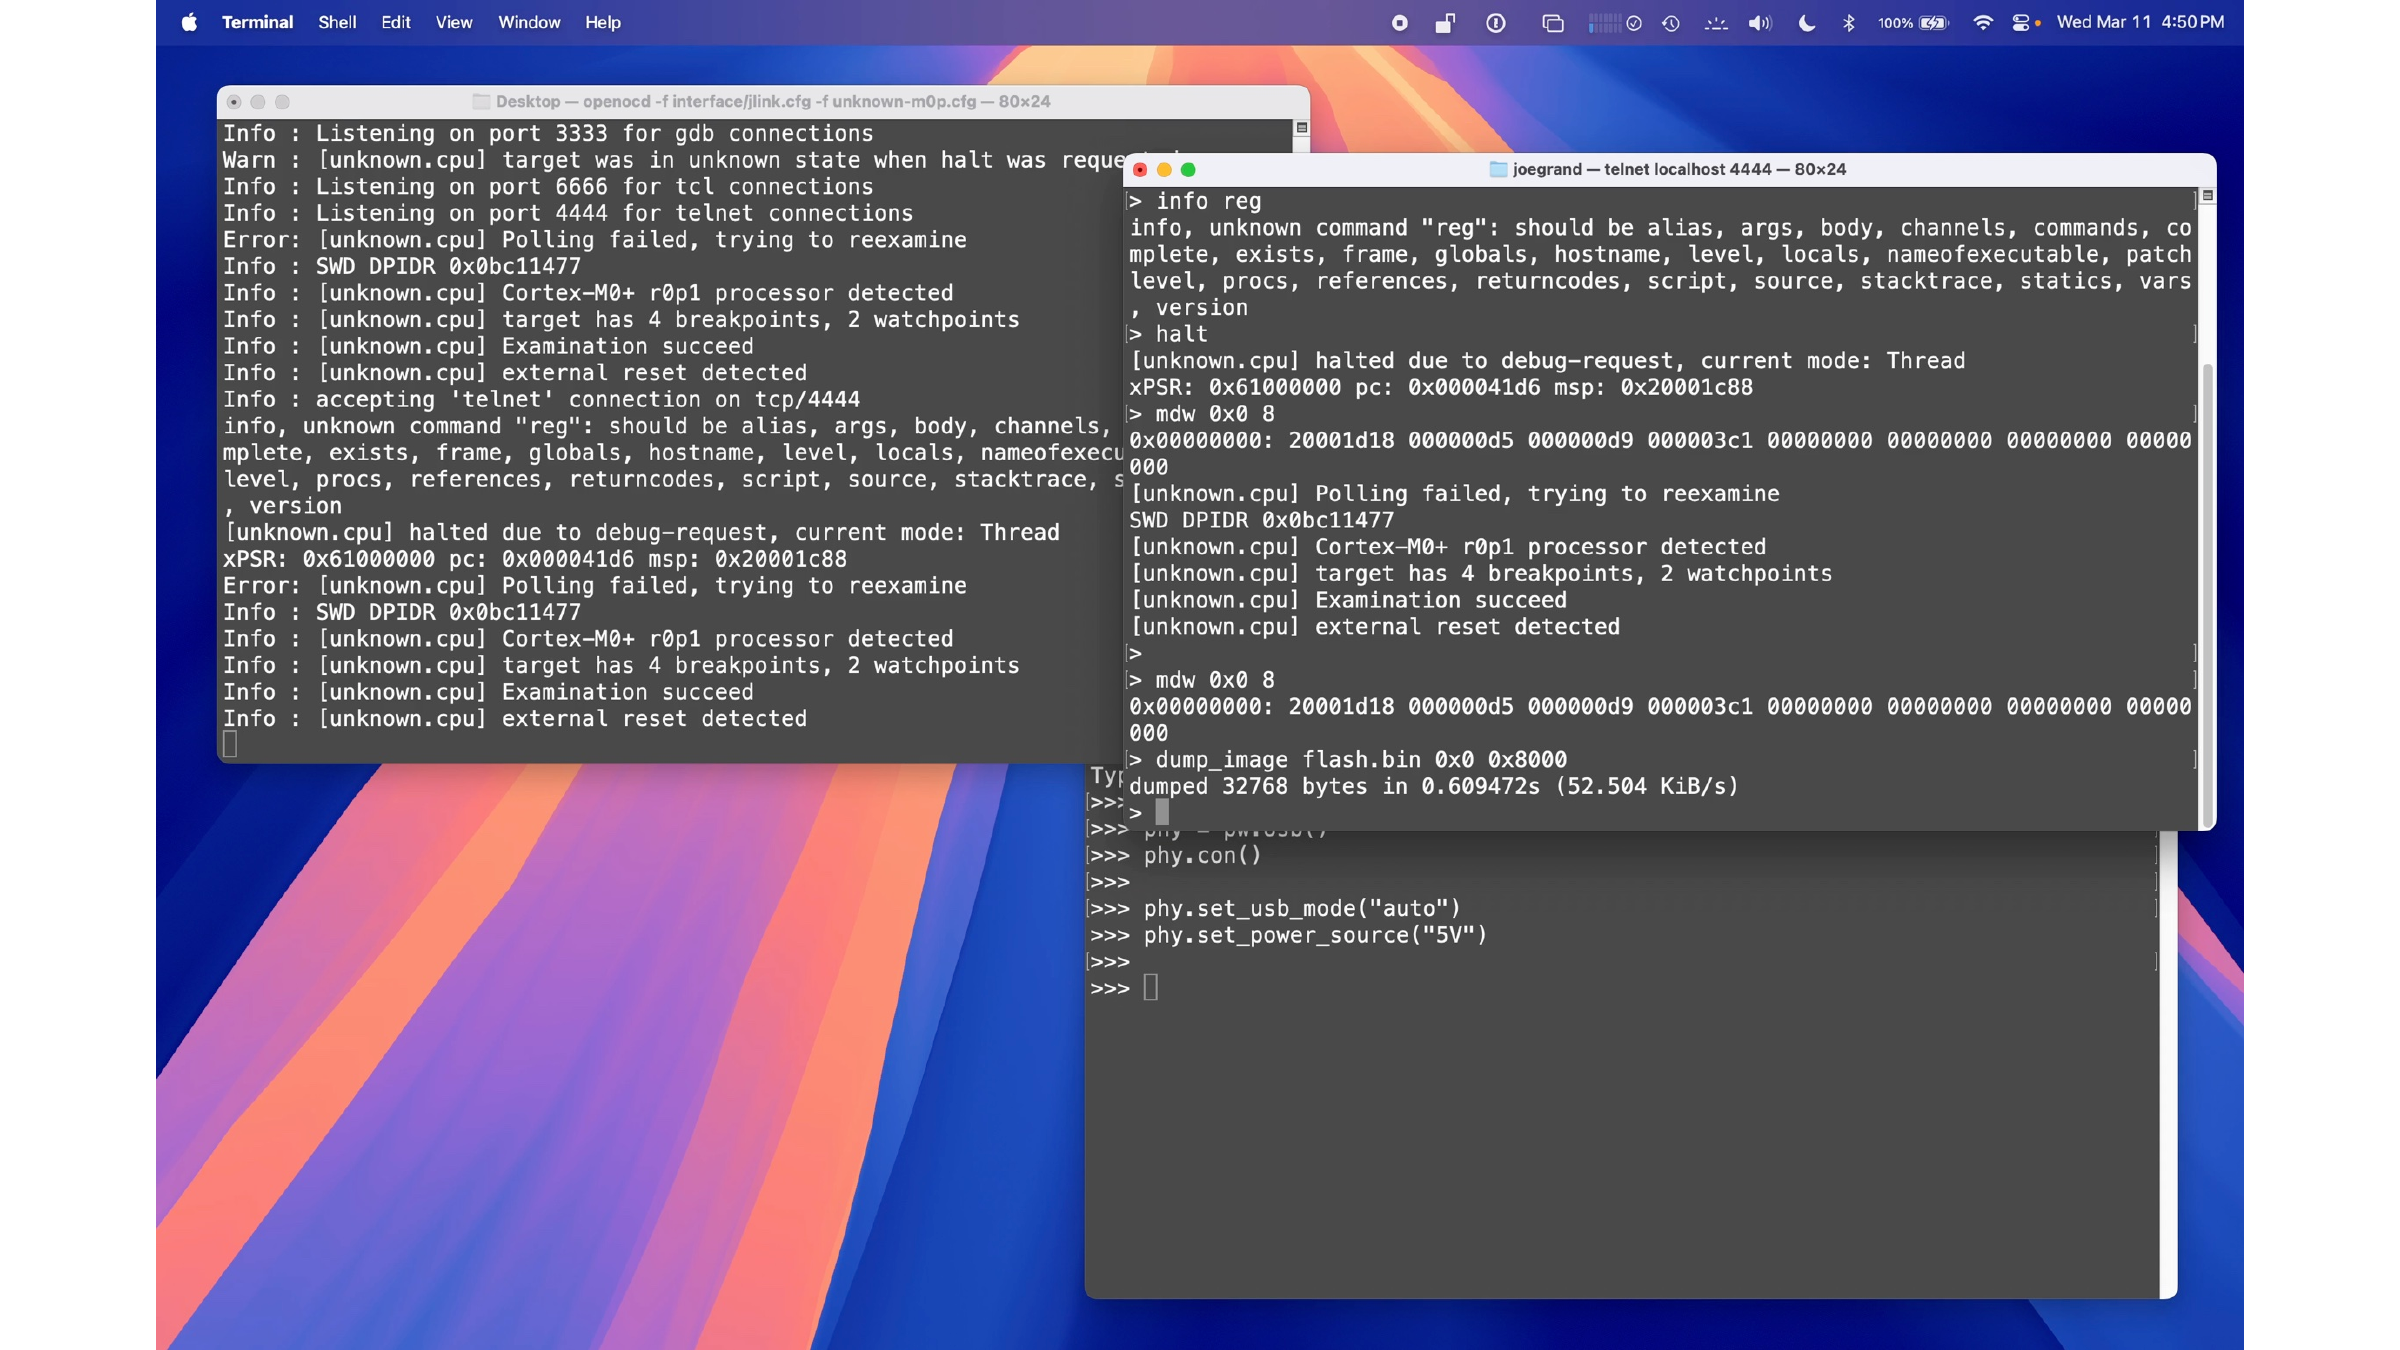Open the Bluetooth status menu
2400x1350 pixels.
click(x=1849, y=23)
